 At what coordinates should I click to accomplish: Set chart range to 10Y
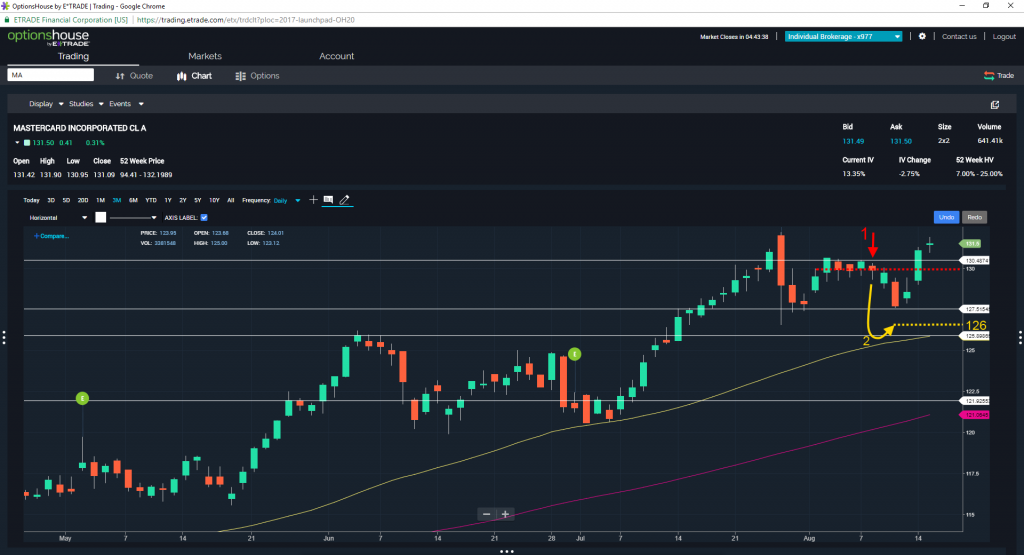coord(214,200)
